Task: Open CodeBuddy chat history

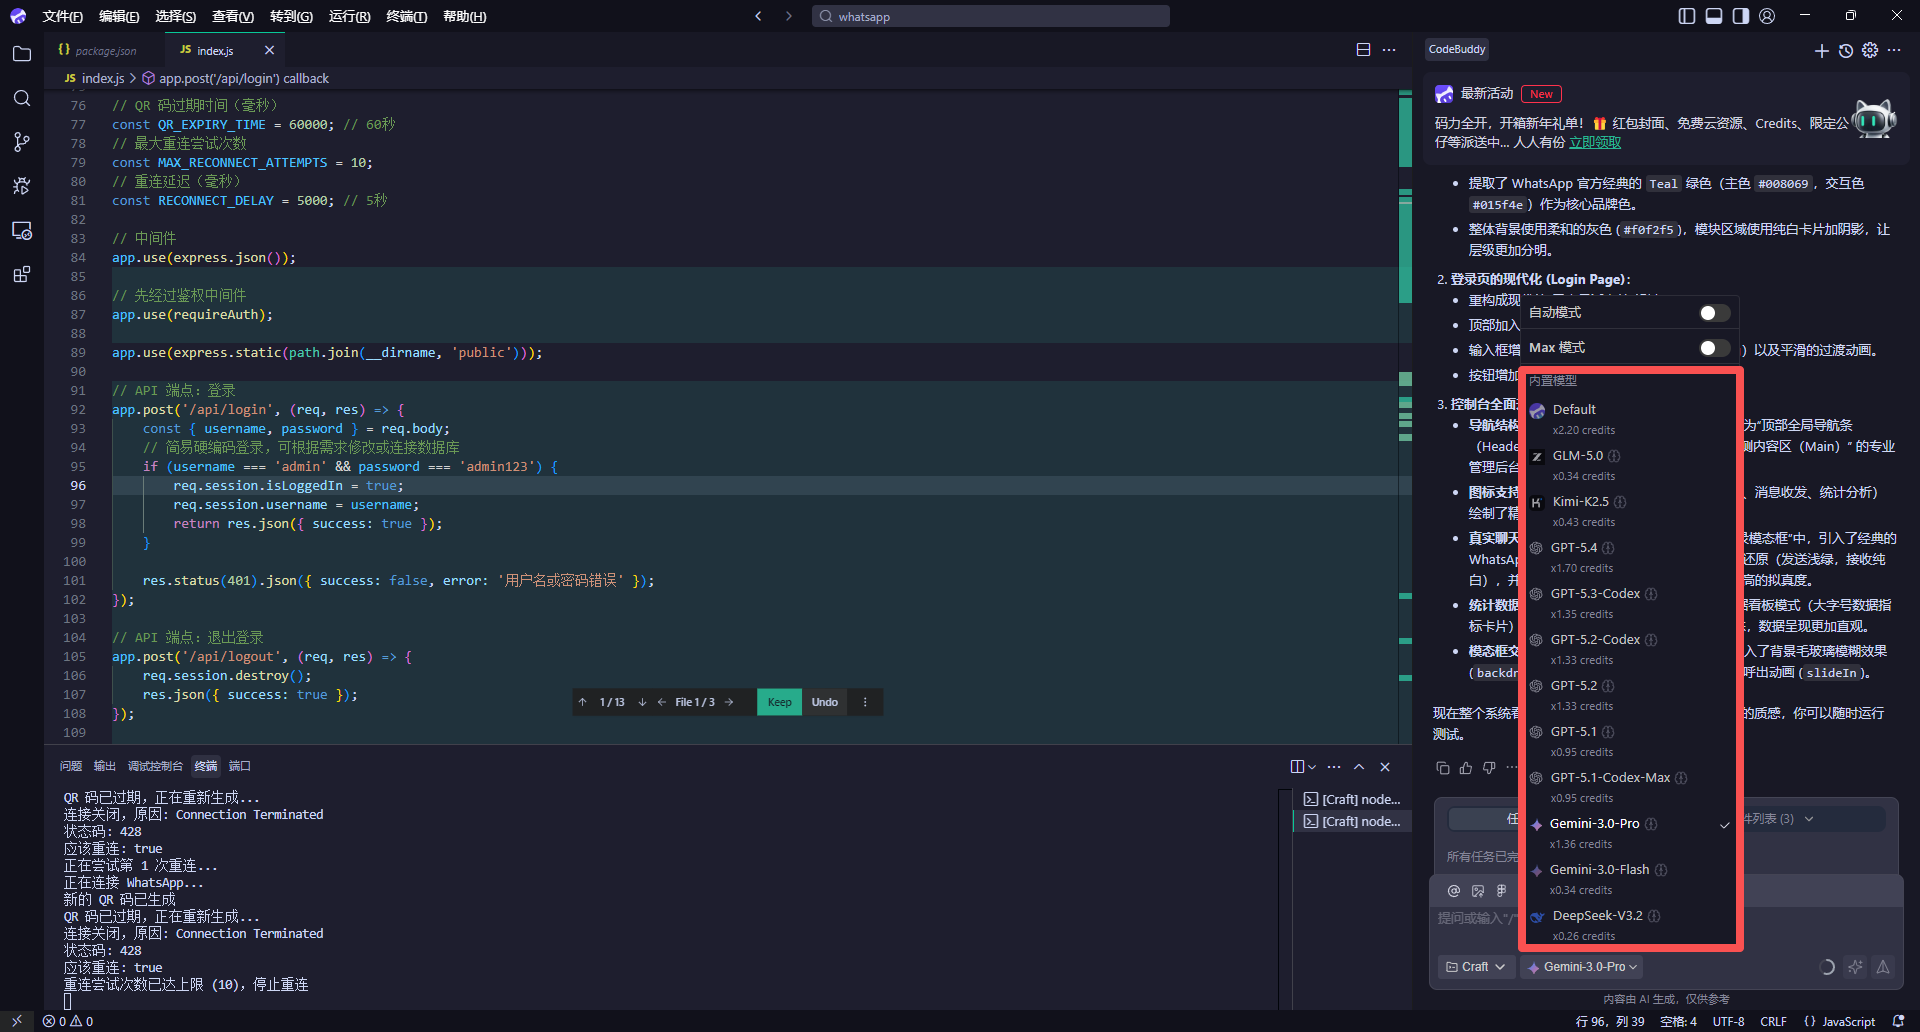Action: (x=1846, y=50)
